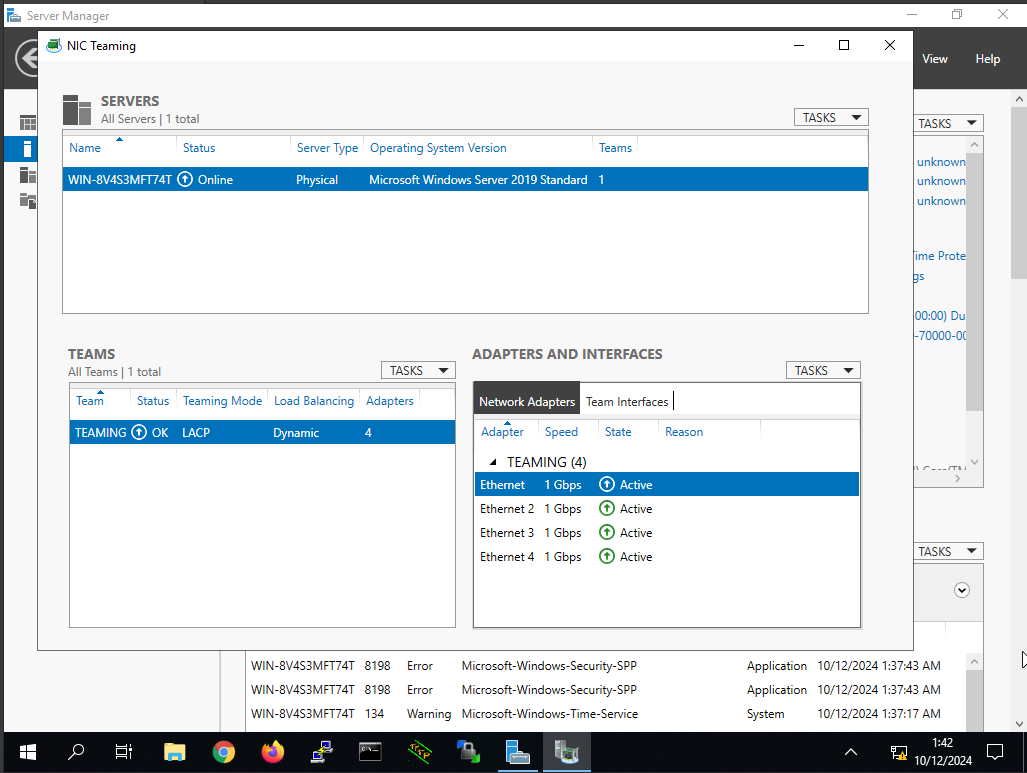Open the TEAMS section TASKS dropdown
This screenshot has height=773, width=1027.
click(417, 370)
